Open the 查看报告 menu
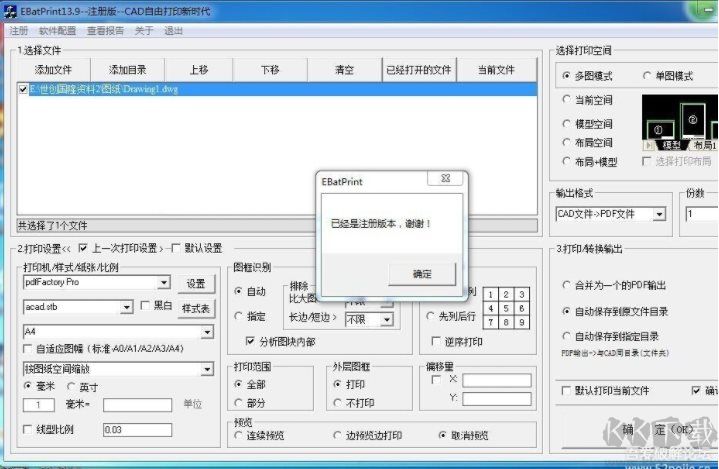This screenshot has height=469, width=719. [x=105, y=31]
